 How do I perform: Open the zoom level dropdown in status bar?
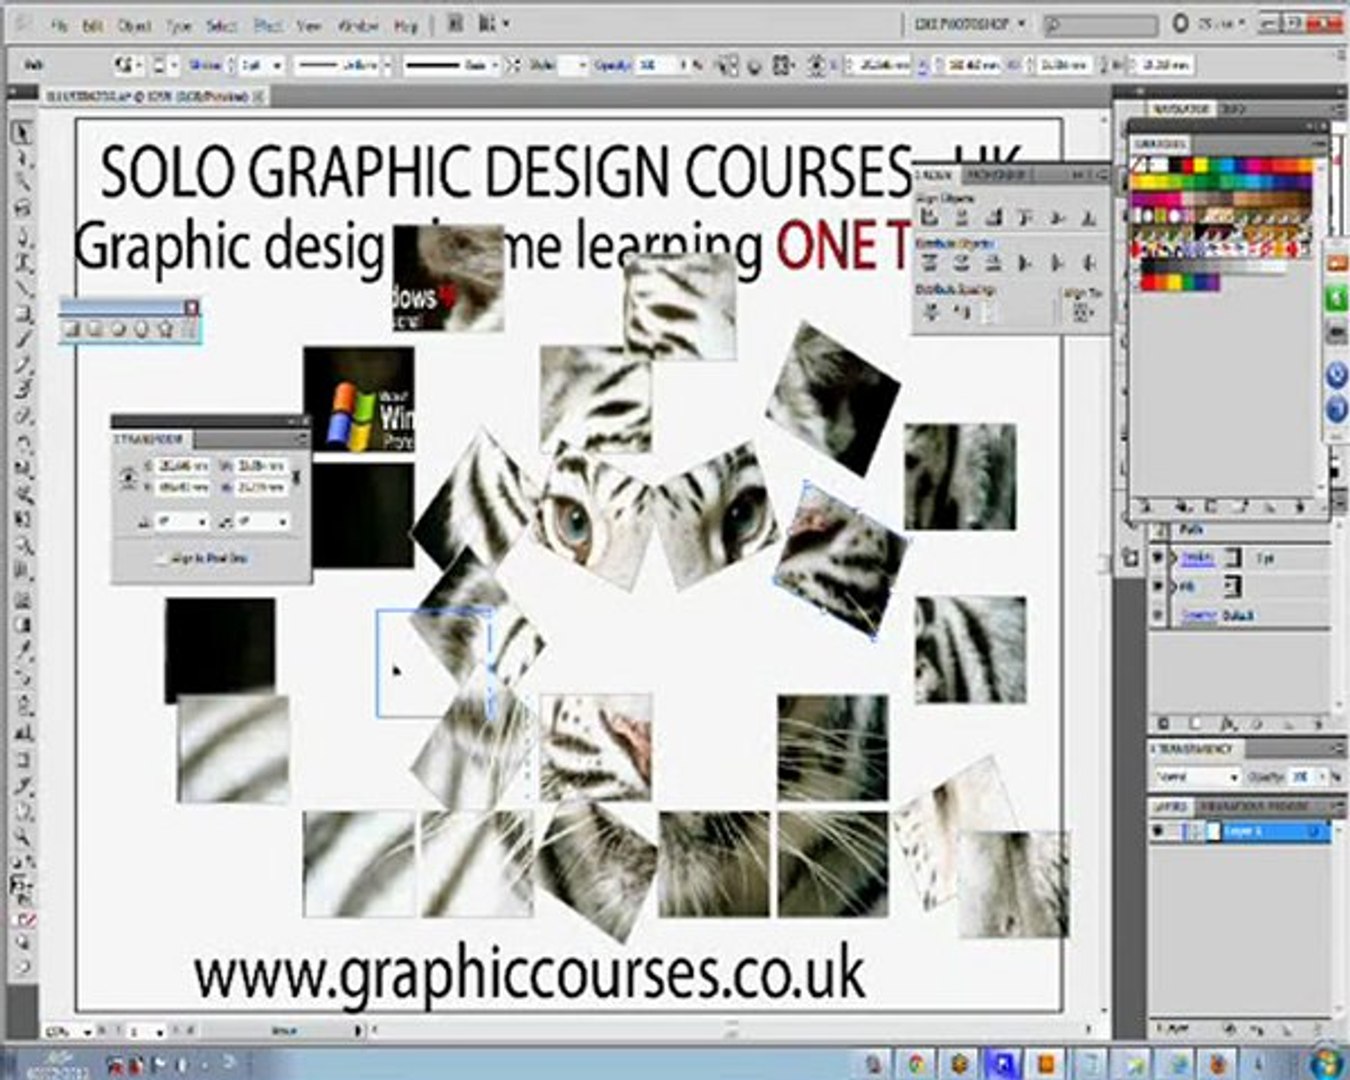tap(88, 1030)
